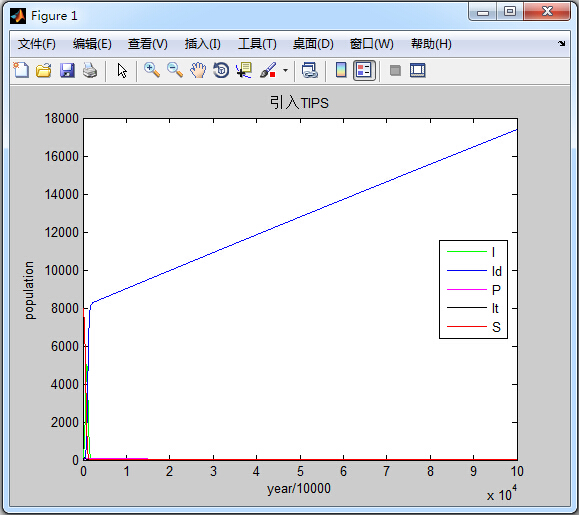The image size is (579, 515).
Task: Print the figure with printer icon
Action: 90,70
